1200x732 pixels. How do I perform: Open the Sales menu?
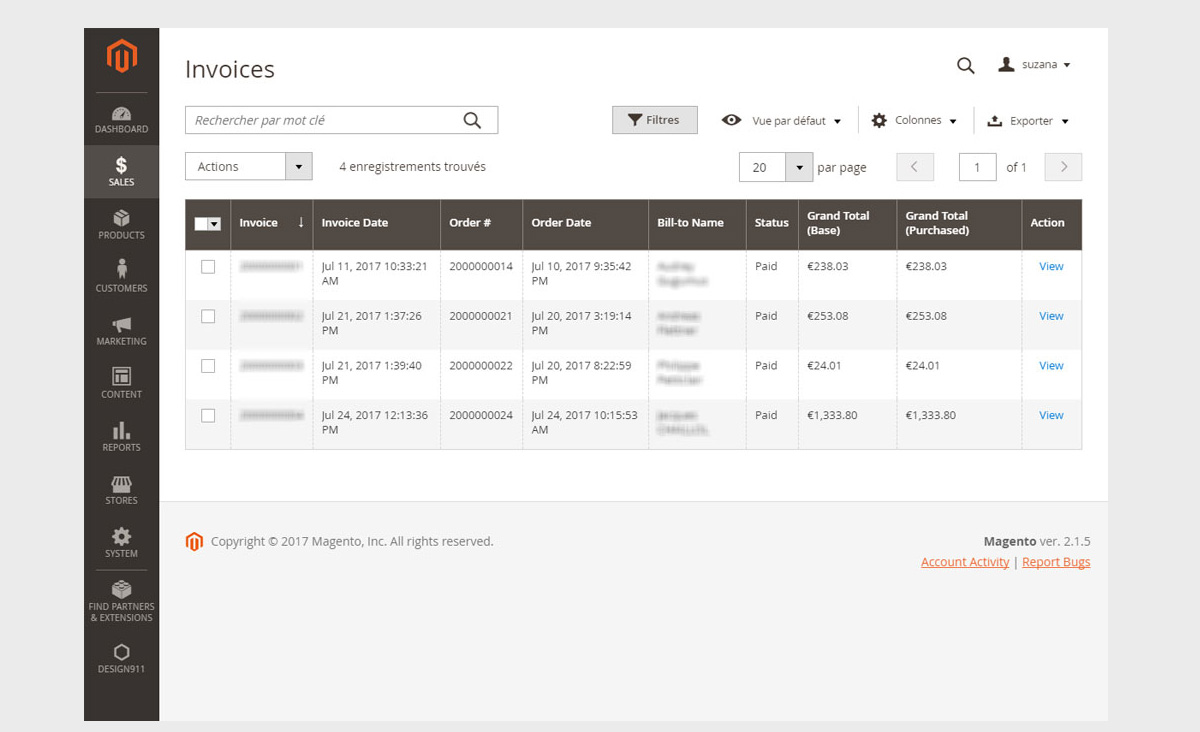(121, 172)
